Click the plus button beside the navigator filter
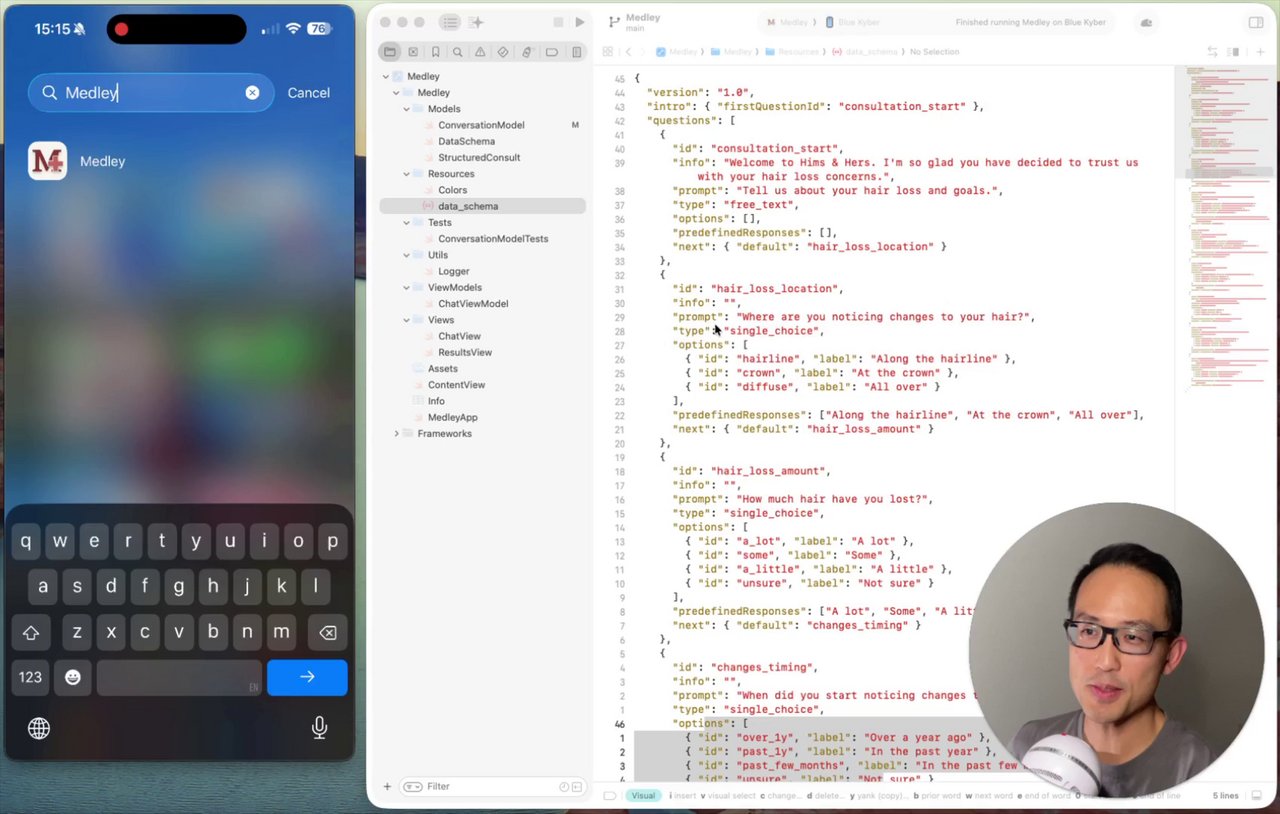 387,787
